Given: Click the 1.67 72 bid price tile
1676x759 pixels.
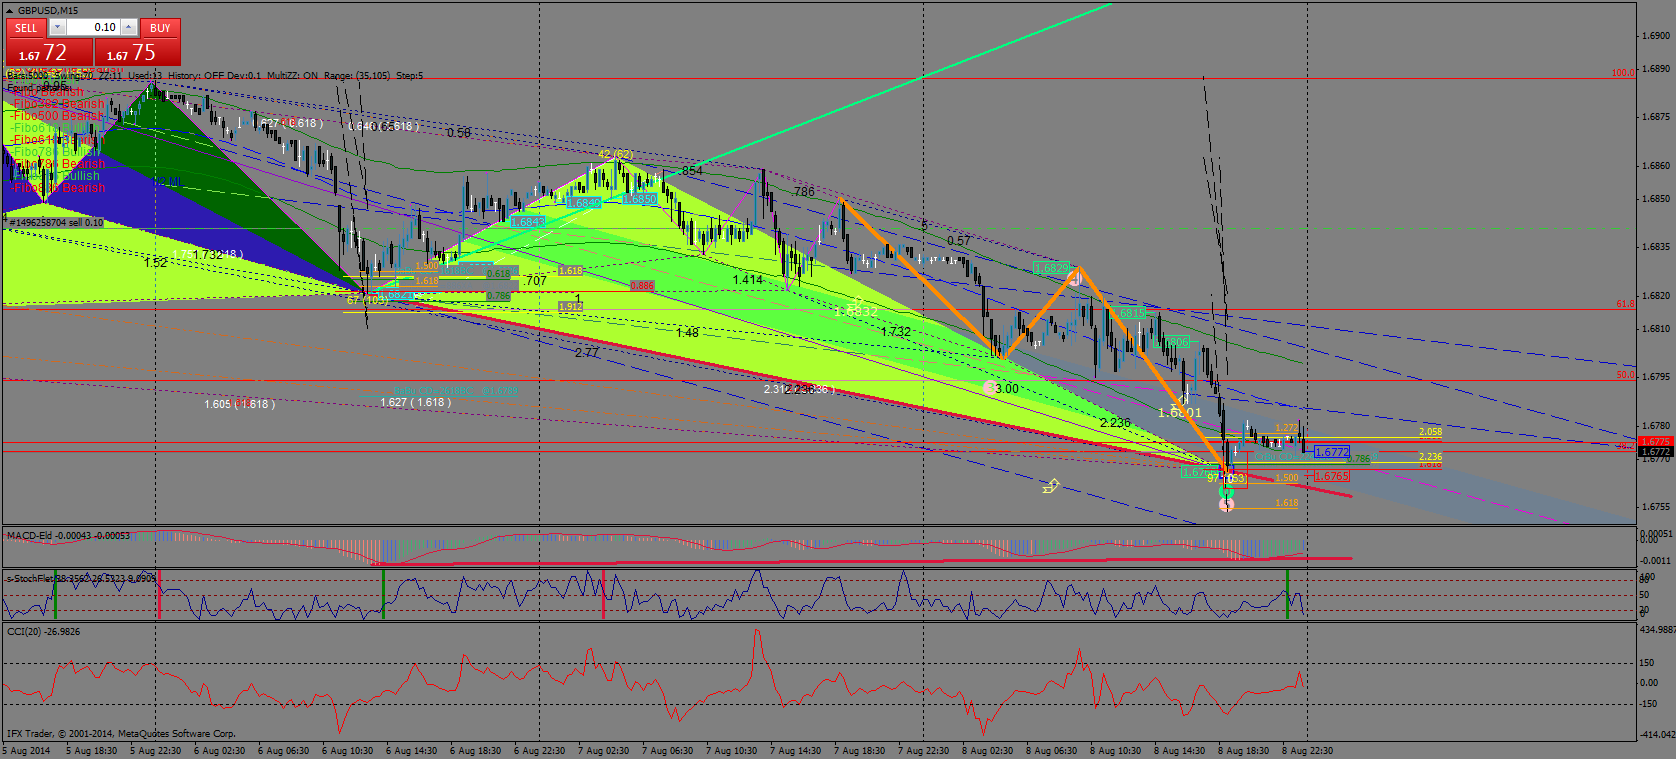Looking at the screenshot, I should tap(48, 53).
